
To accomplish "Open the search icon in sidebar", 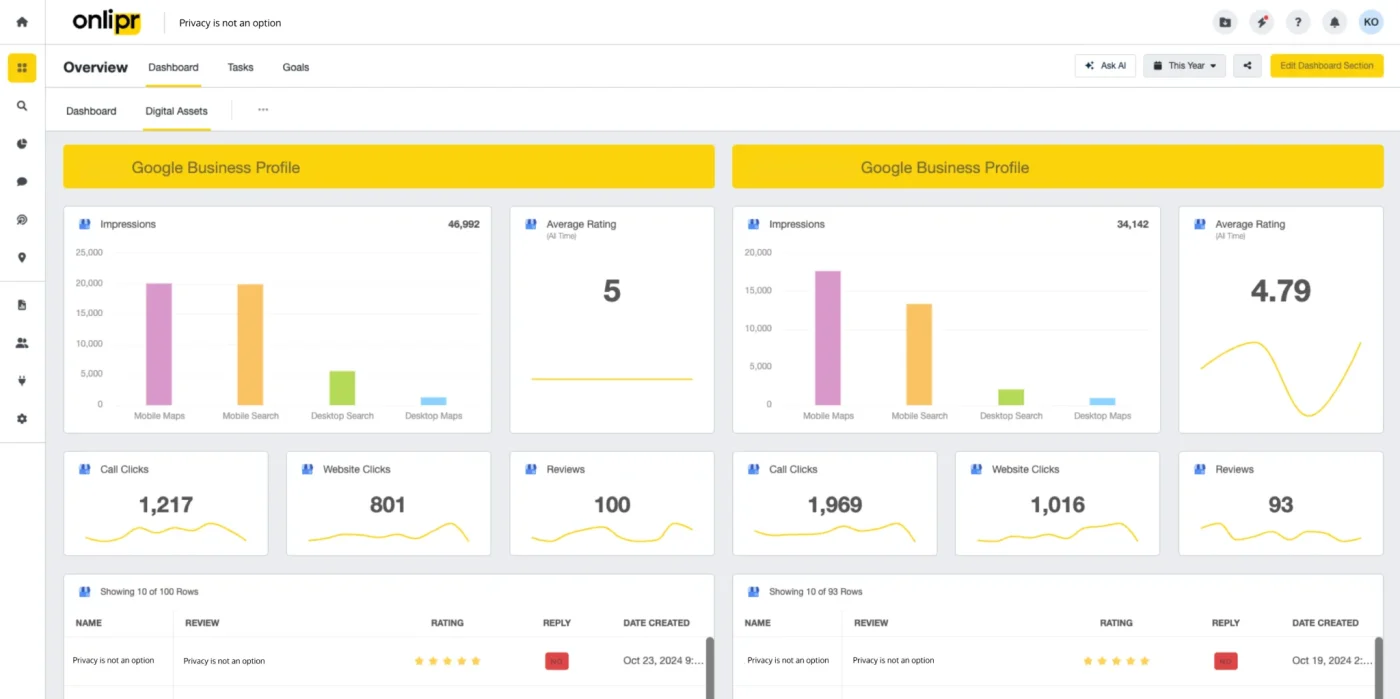I will click(x=22, y=105).
